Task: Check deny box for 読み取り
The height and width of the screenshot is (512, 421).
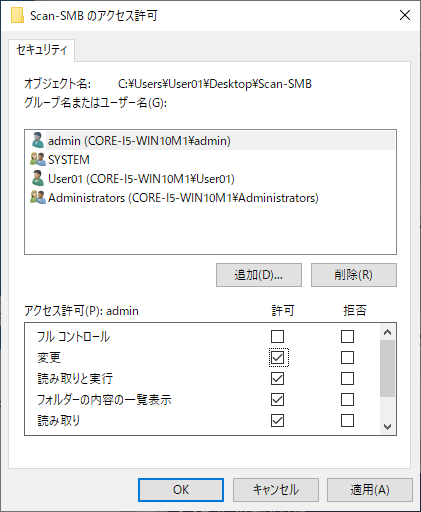Action: [347, 420]
